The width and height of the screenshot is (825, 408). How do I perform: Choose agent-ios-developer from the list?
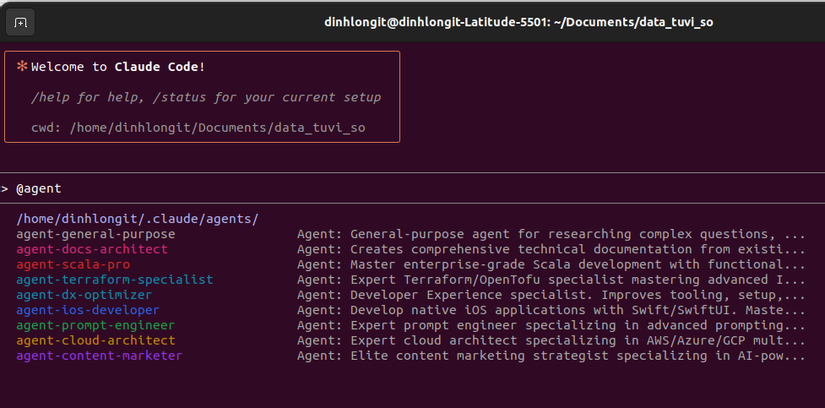tap(88, 310)
